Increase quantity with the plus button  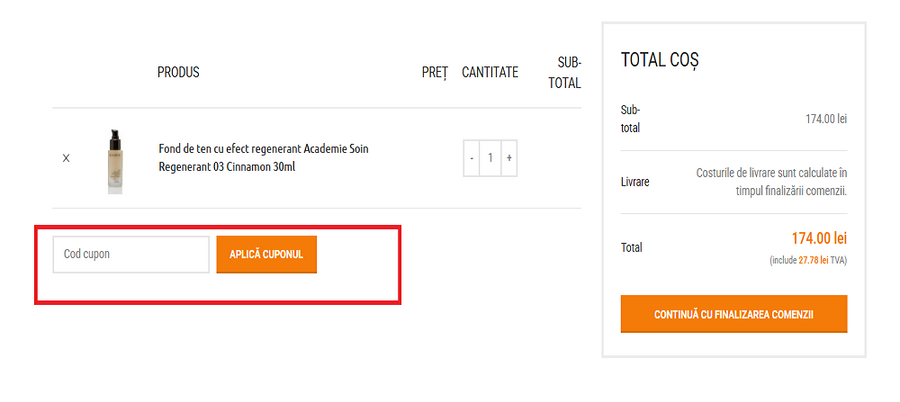pos(509,158)
